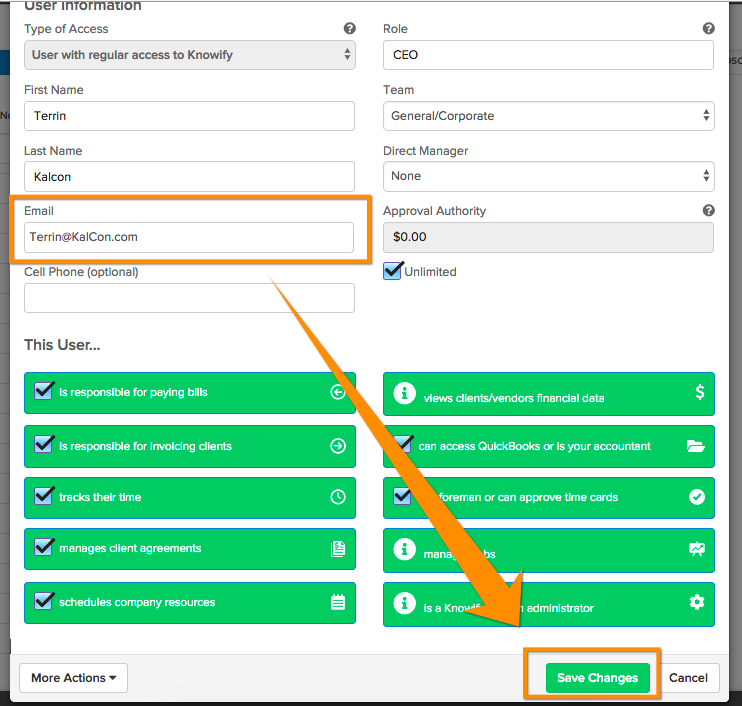Click the folder icon on QuickBooks tile
This screenshot has width=742, height=706.
click(x=697, y=446)
